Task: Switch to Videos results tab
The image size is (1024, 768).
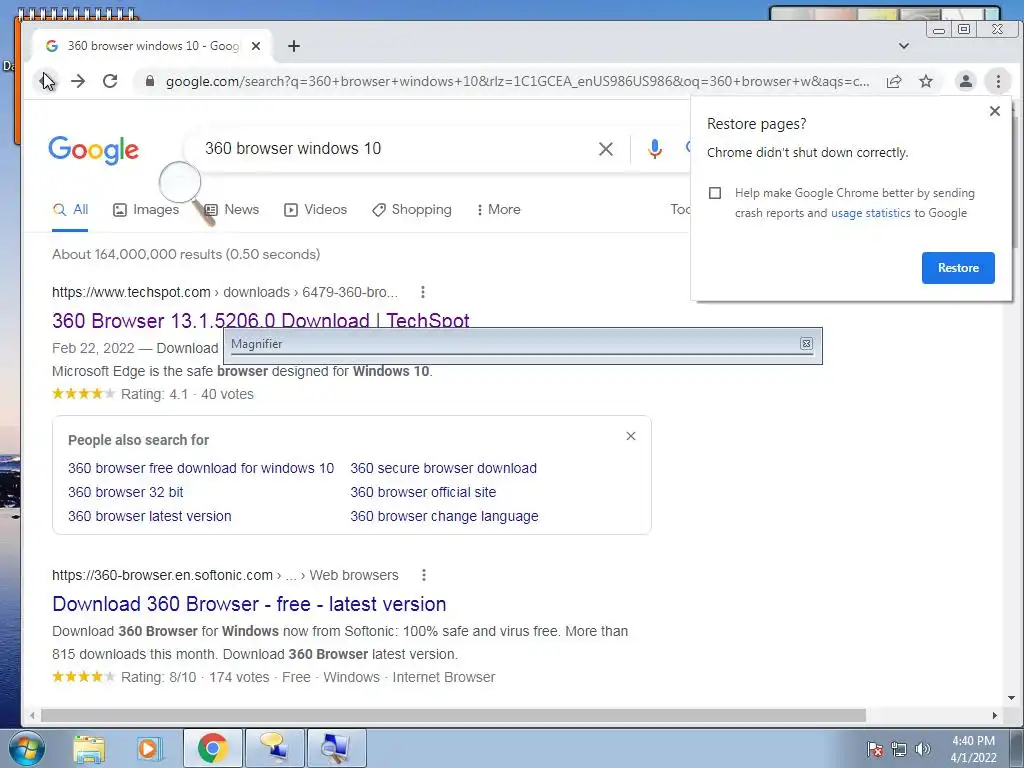Action: pos(315,210)
